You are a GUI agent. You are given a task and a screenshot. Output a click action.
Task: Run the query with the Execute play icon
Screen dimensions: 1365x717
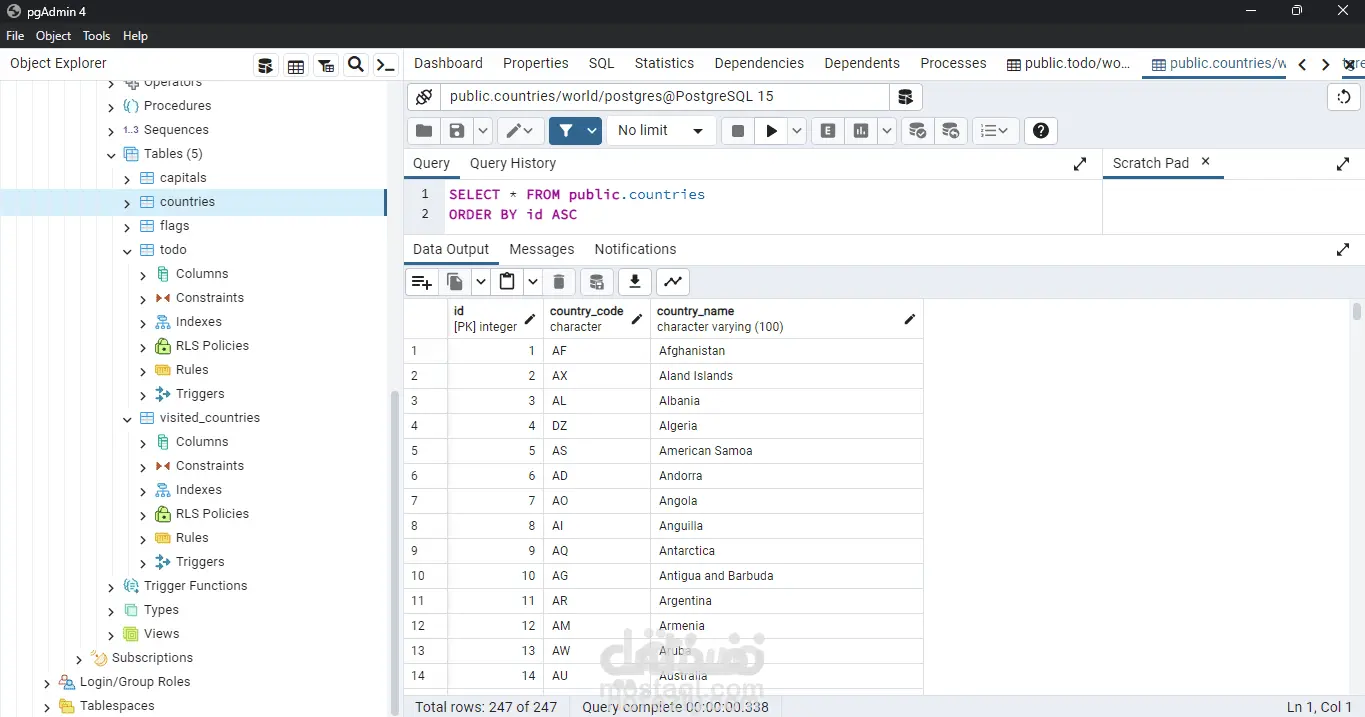click(x=771, y=131)
